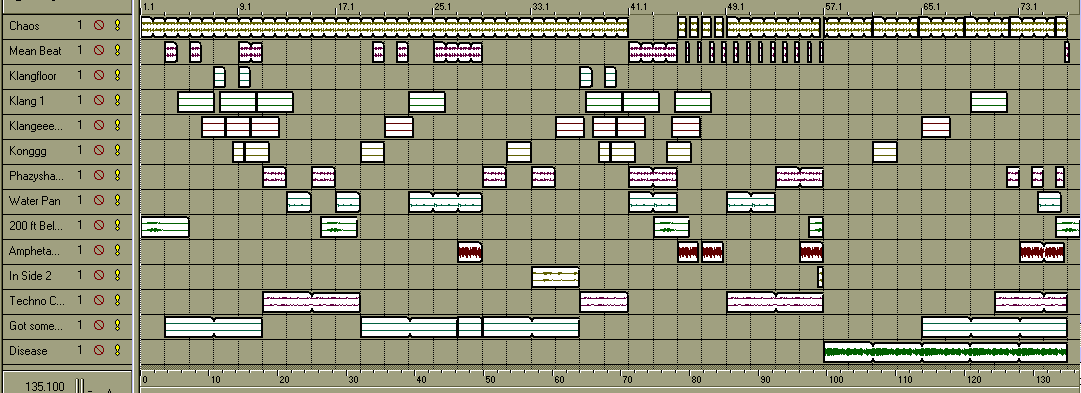
Task: Click measure marker 33.1 on ruler
Action: [x=541, y=7]
